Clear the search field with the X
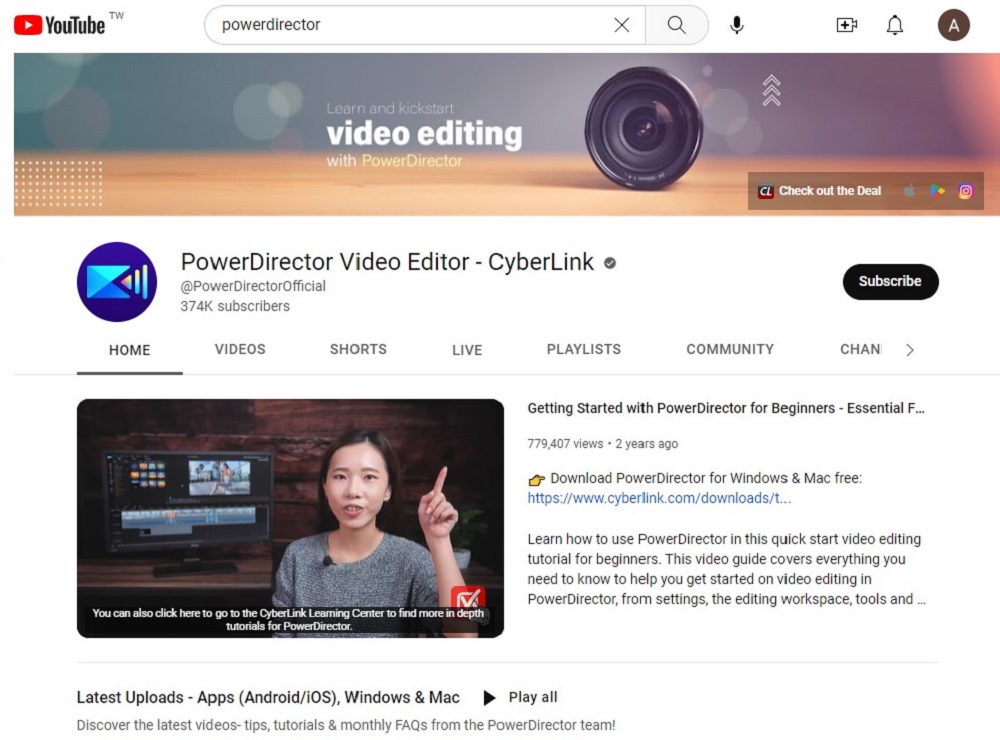1000x740 pixels. (x=621, y=25)
